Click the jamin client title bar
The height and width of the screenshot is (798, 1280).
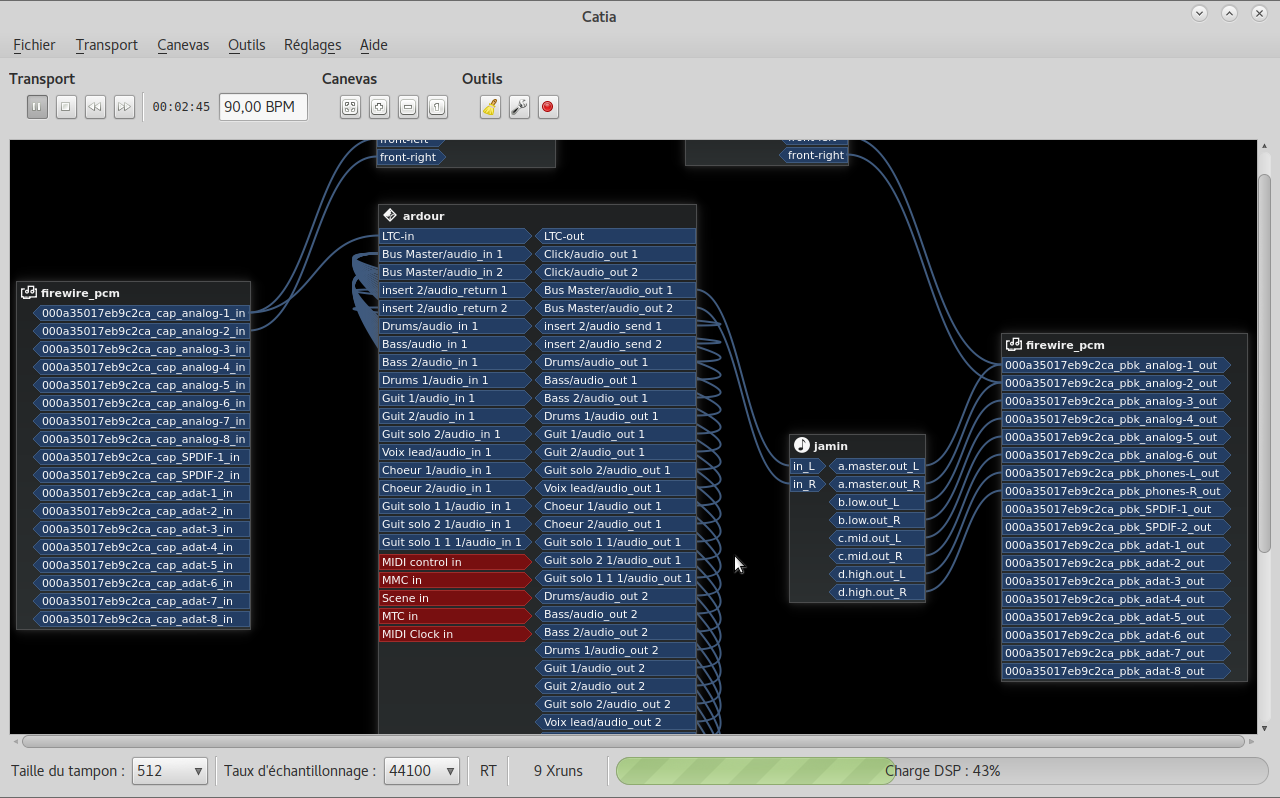[857, 445]
